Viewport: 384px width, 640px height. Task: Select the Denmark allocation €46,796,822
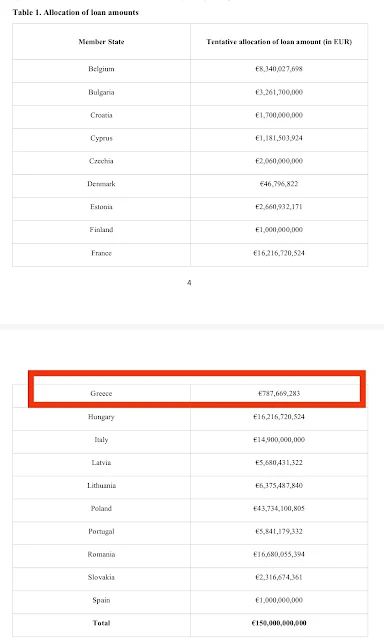[279, 184]
